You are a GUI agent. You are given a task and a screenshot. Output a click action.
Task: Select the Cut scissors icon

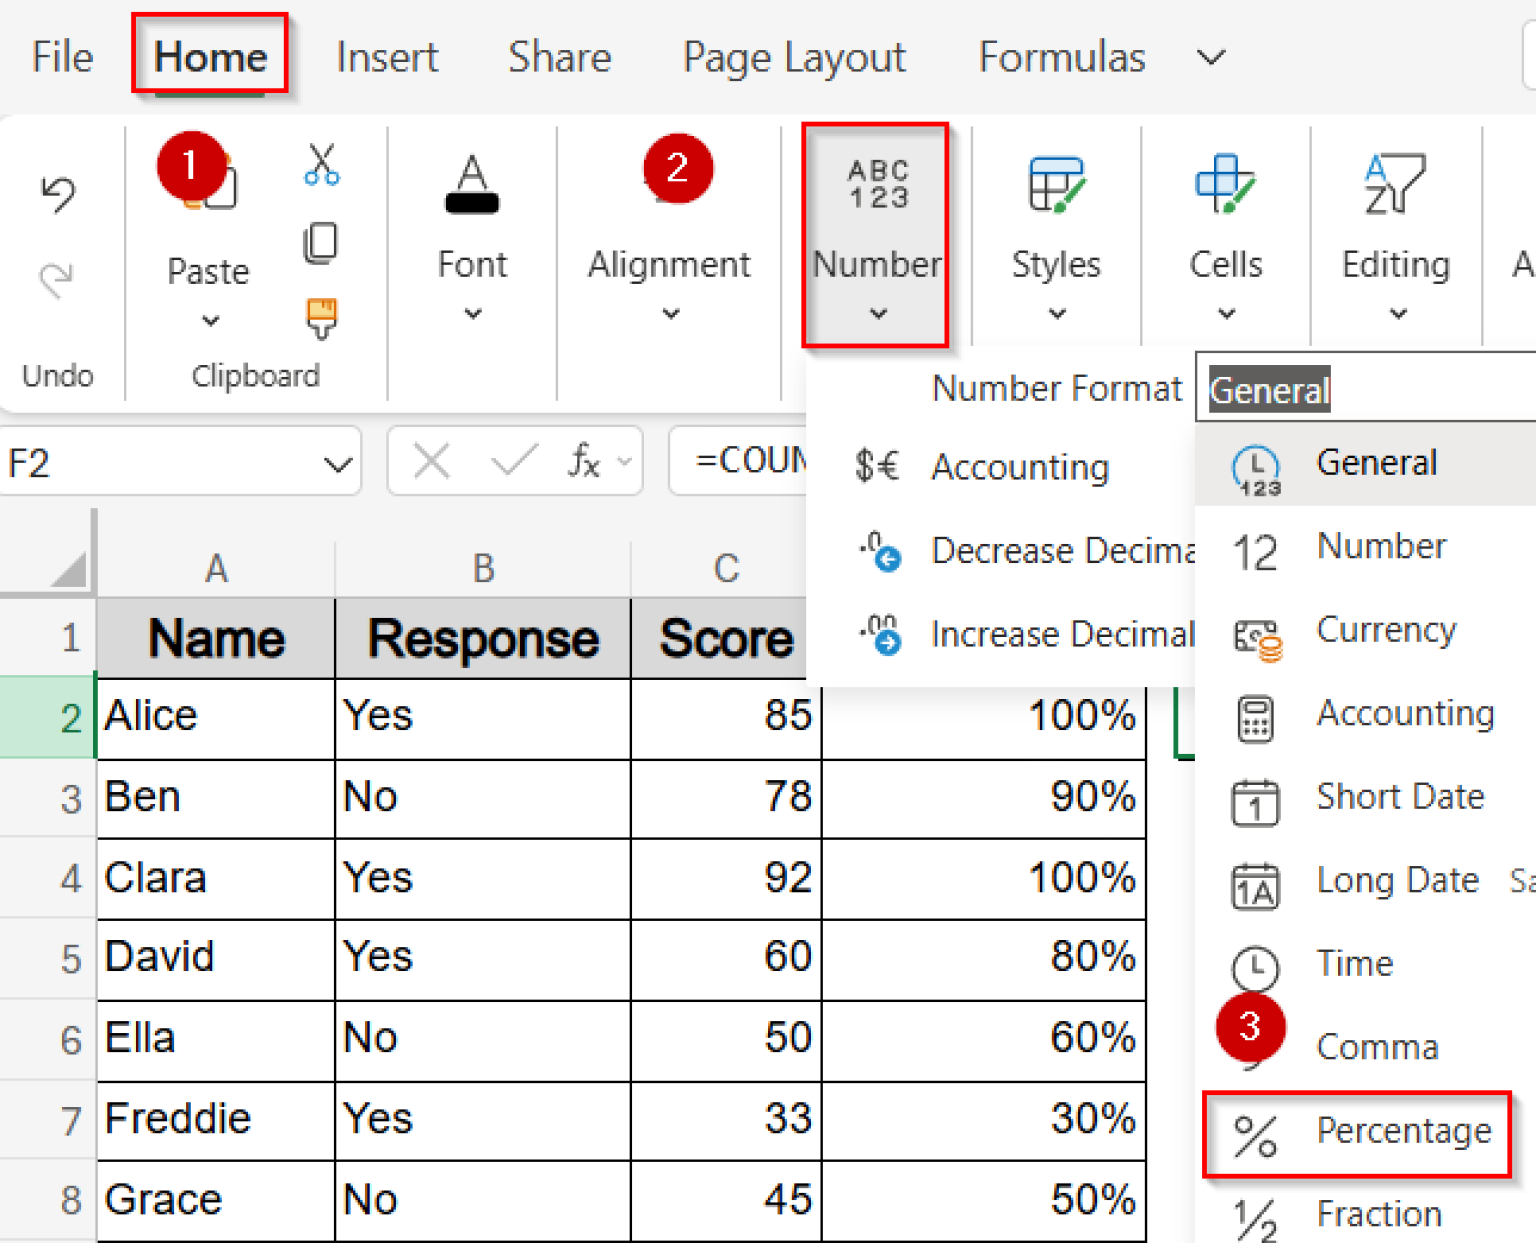coord(320,168)
